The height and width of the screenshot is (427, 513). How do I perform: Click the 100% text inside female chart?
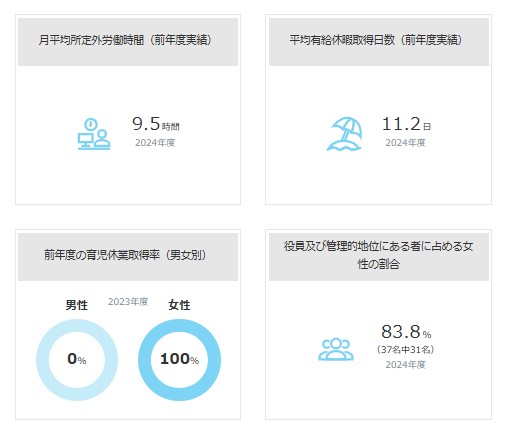click(179, 359)
